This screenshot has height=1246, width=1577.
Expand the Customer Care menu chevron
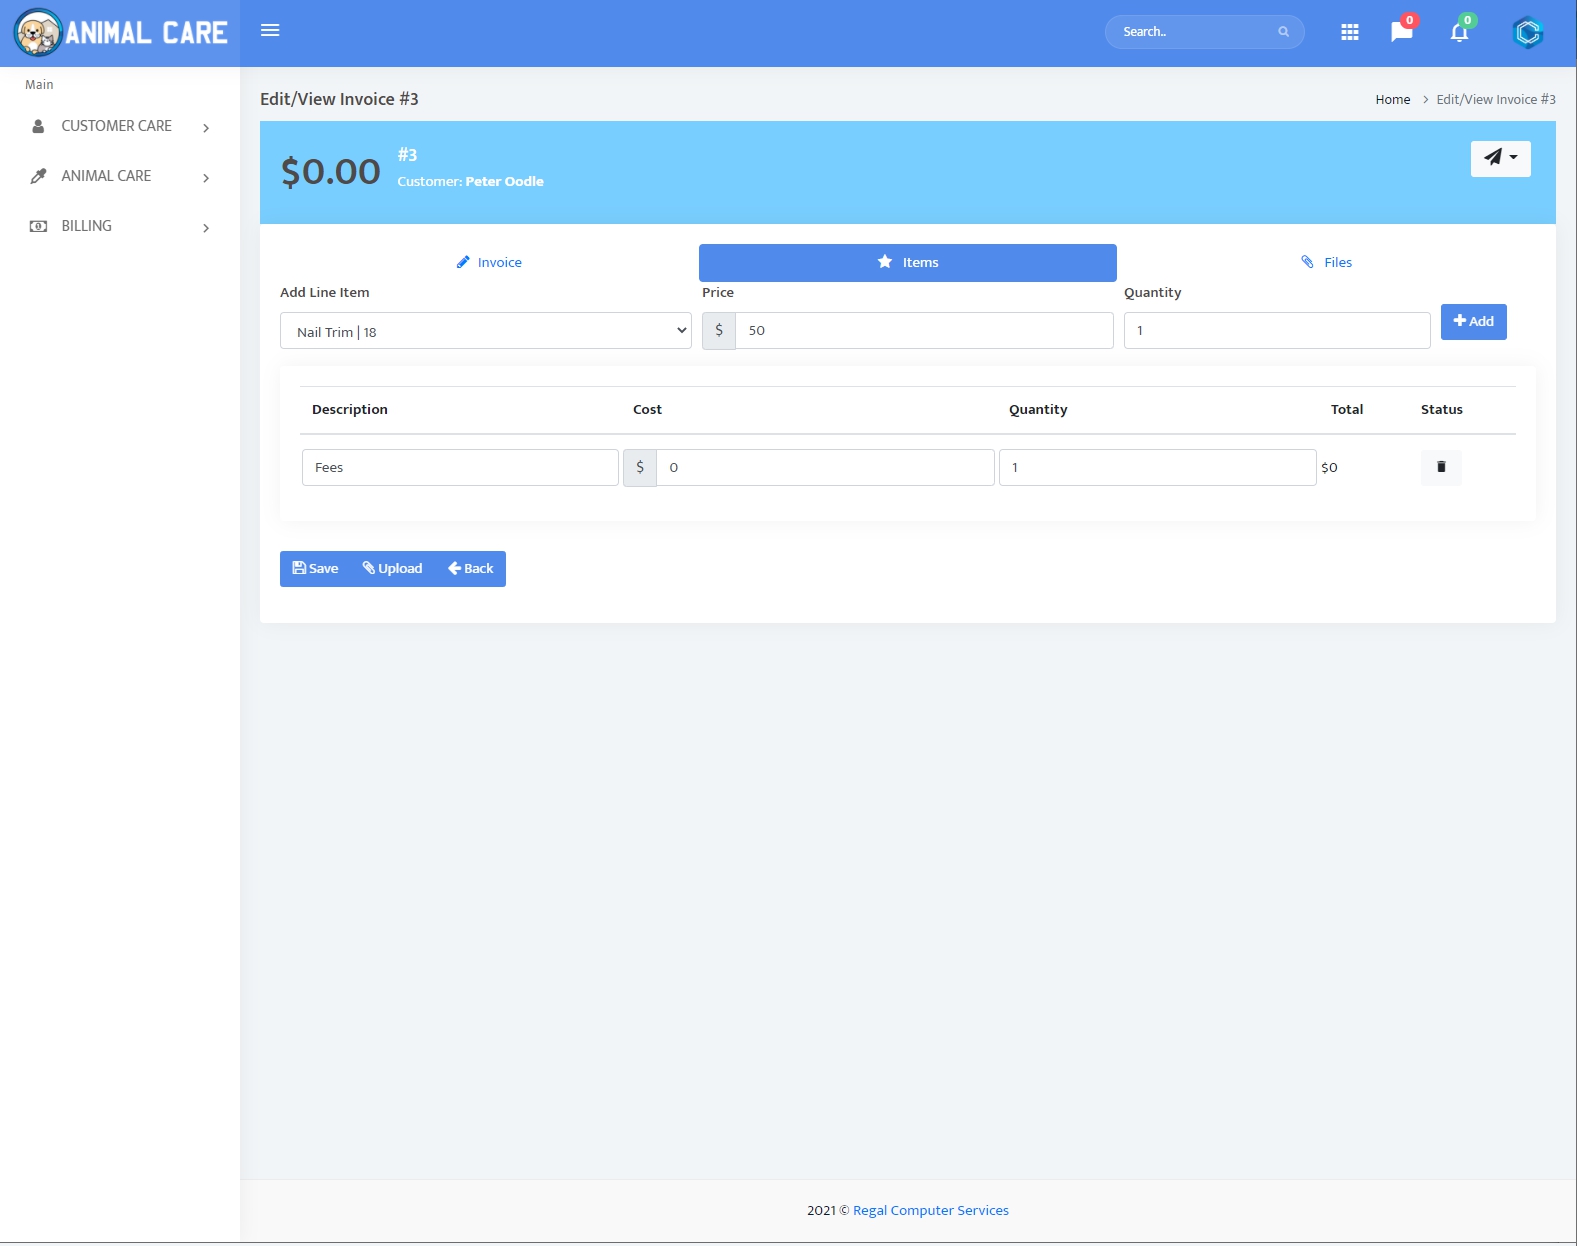206,128
